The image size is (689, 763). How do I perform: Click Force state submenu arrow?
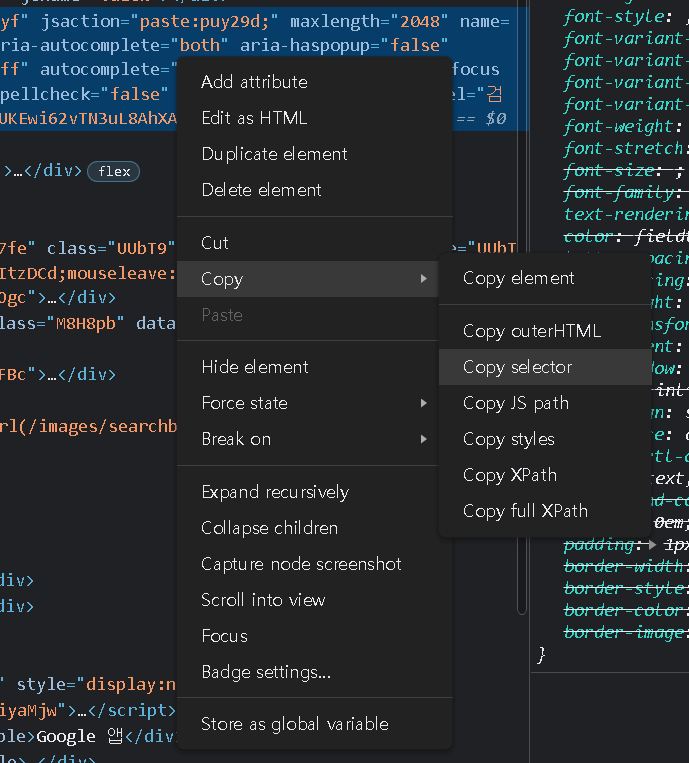click(x=424, y=403)
